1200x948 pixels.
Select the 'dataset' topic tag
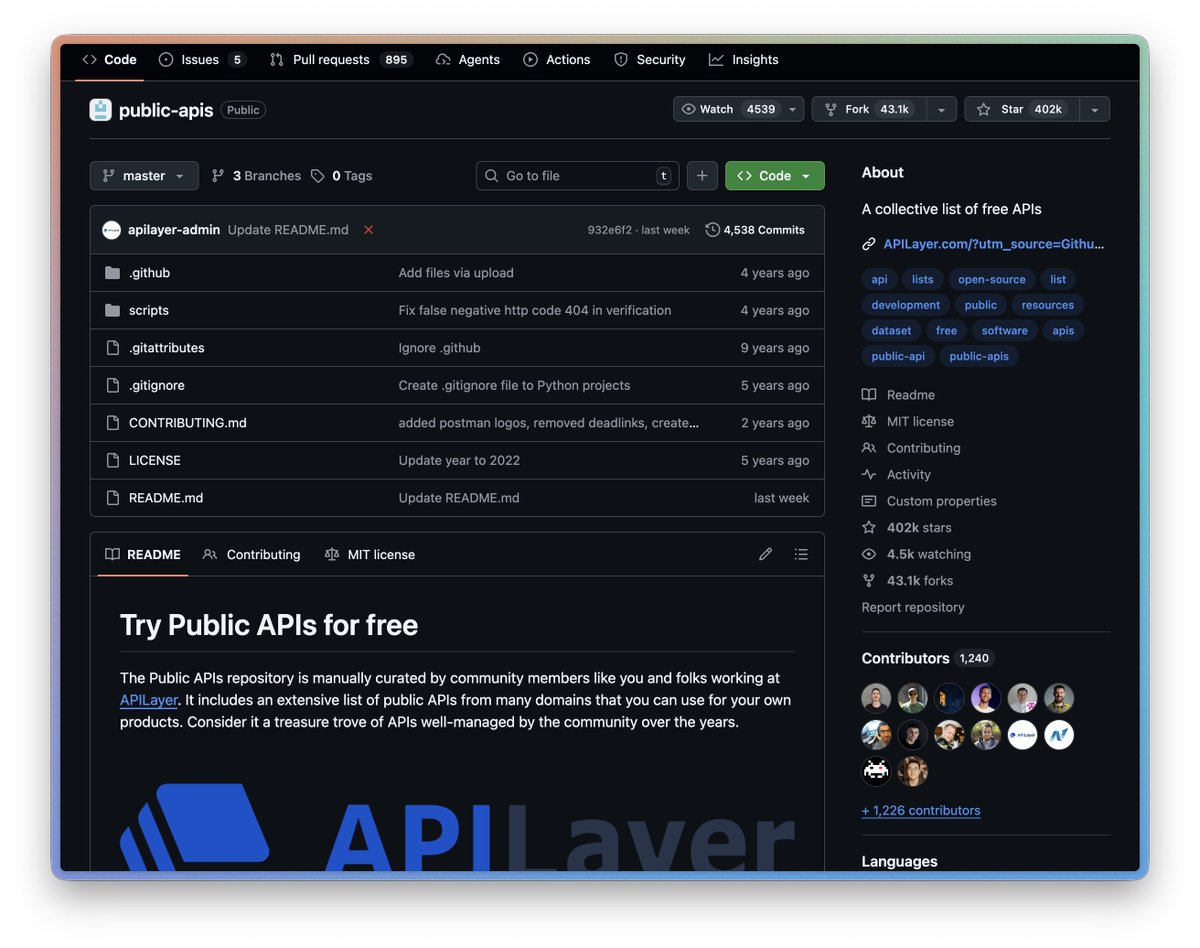click(x=891, y=331)
